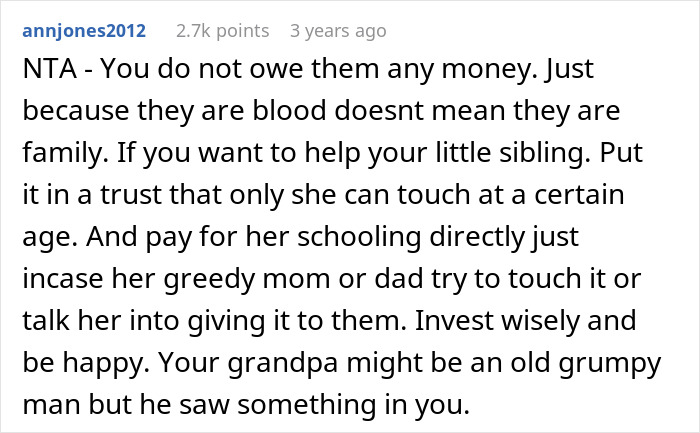The height and width of the screenshot is (433, 700).
Task: Open the annjones2012 user profile
Action: (x=86, y=31)
